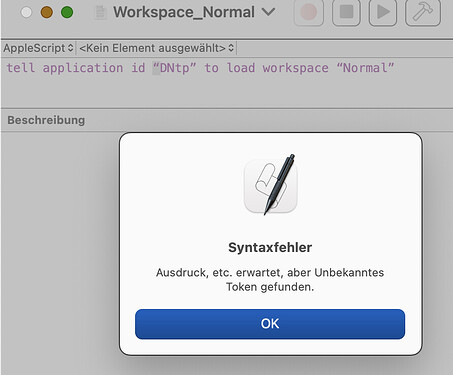
Task: Click the yellow minimize window button
Action: (47, 12)
